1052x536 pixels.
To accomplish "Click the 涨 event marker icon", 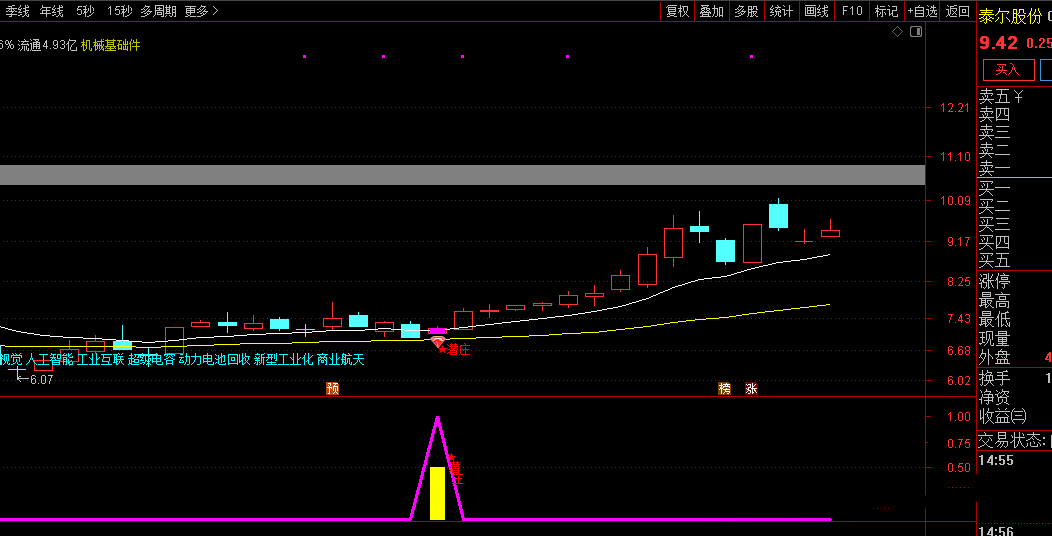I will point(751,388).
